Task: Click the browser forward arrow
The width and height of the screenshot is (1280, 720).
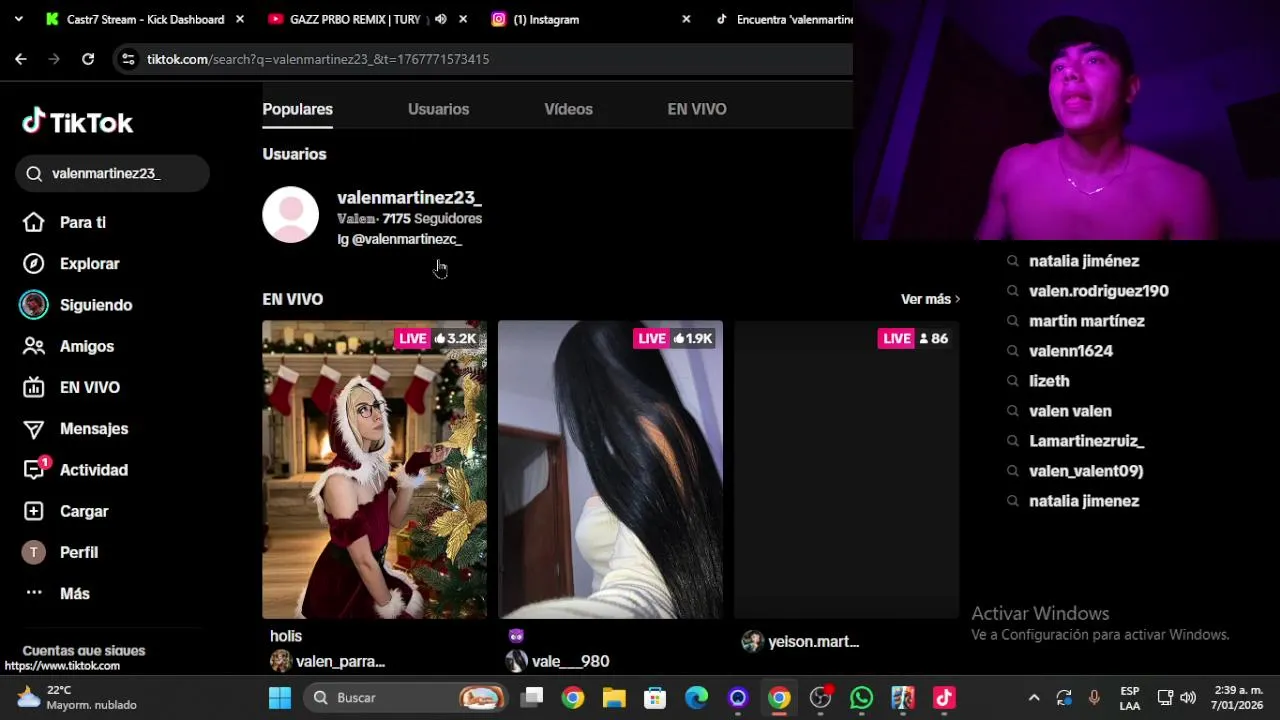Action: pos(54,59)
